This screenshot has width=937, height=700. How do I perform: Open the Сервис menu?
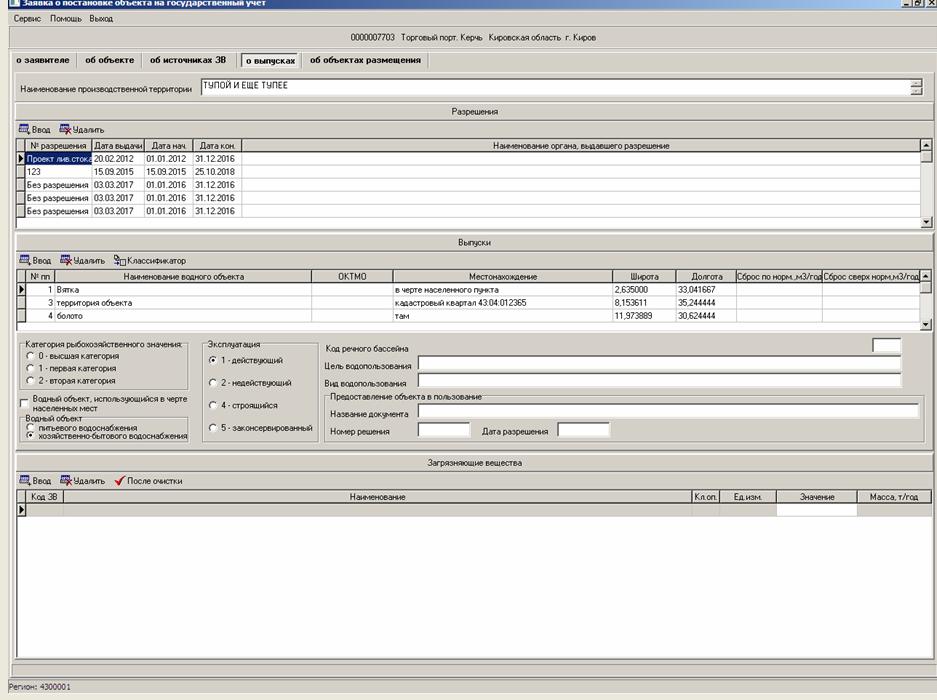[x=27, y=19]
